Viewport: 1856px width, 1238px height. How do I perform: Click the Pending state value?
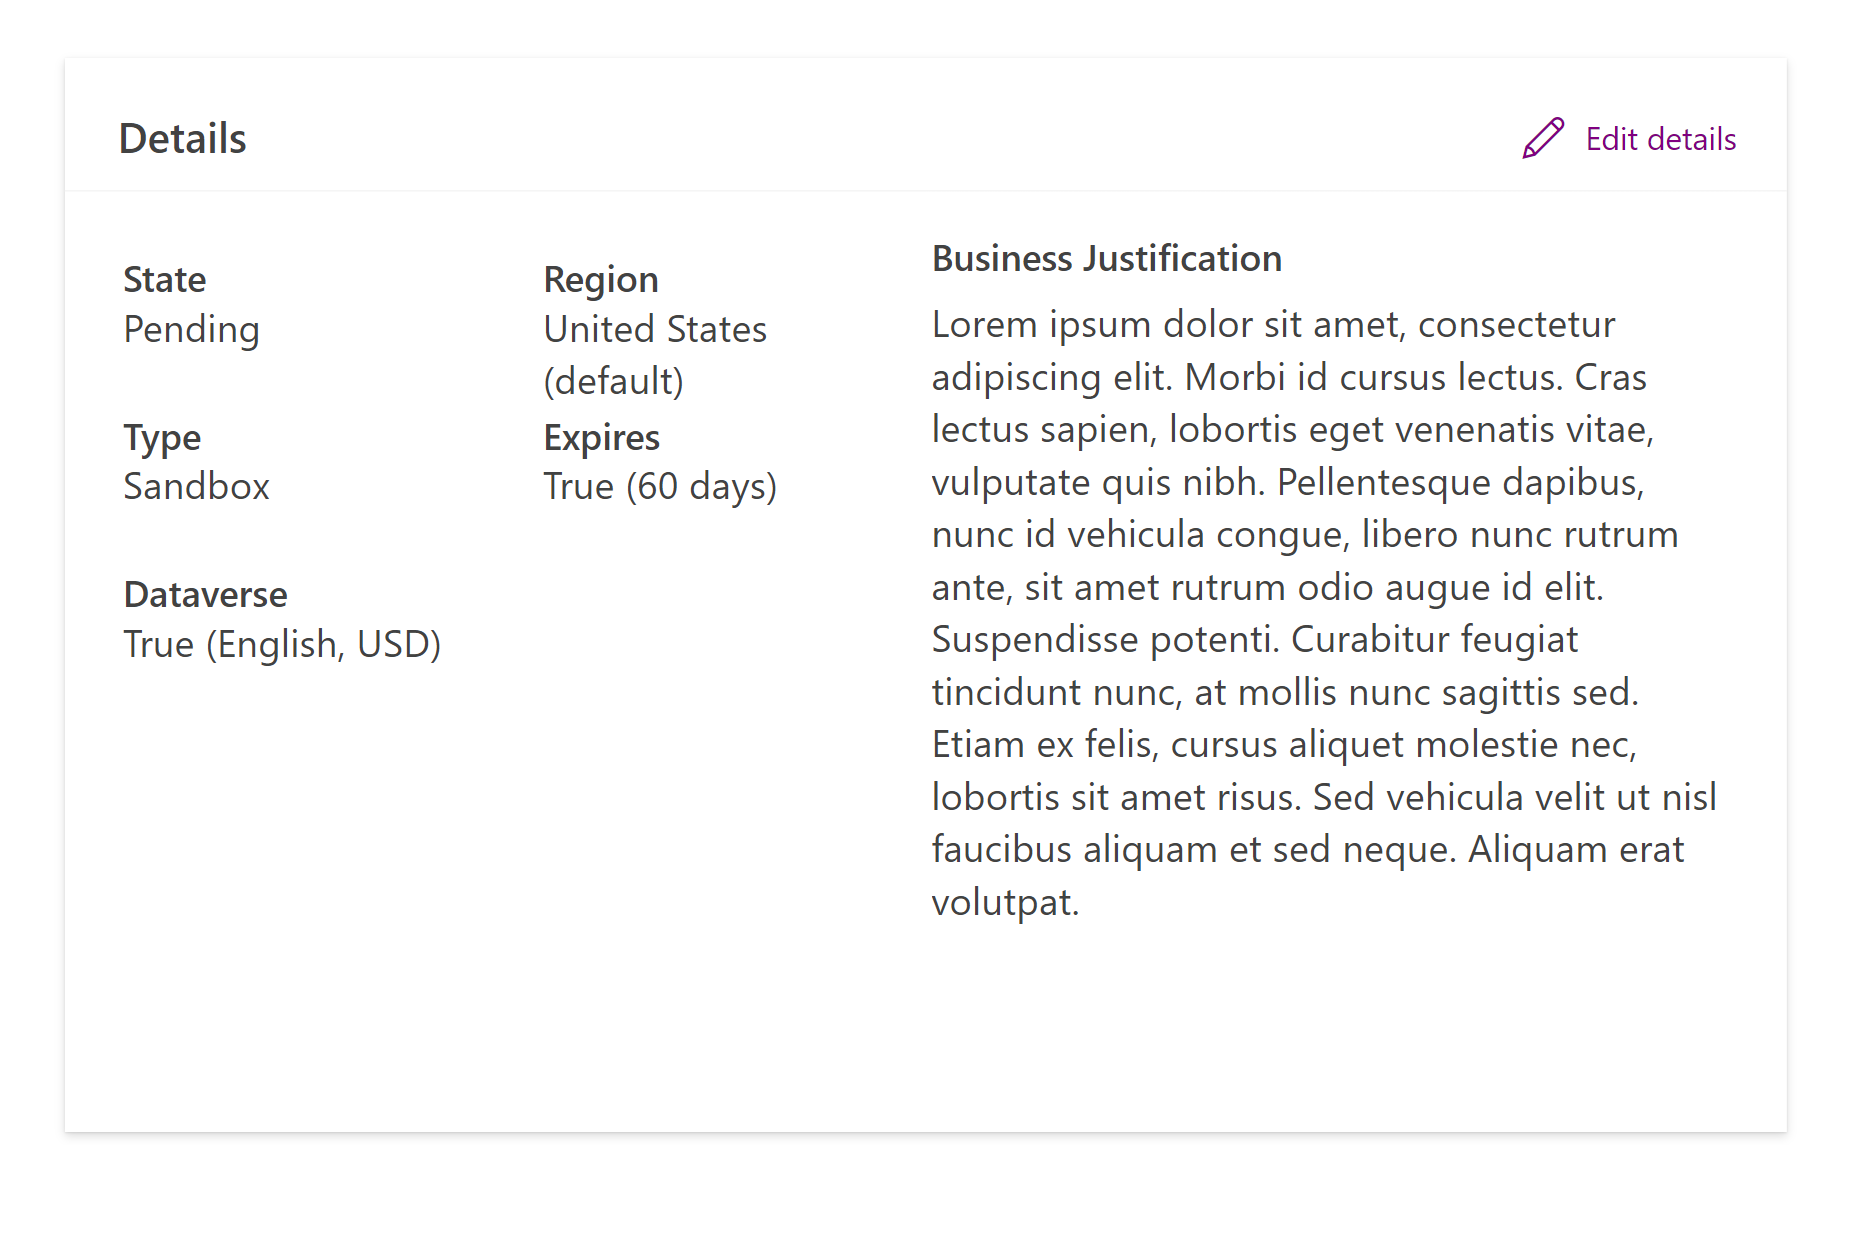tap(191, 329)
